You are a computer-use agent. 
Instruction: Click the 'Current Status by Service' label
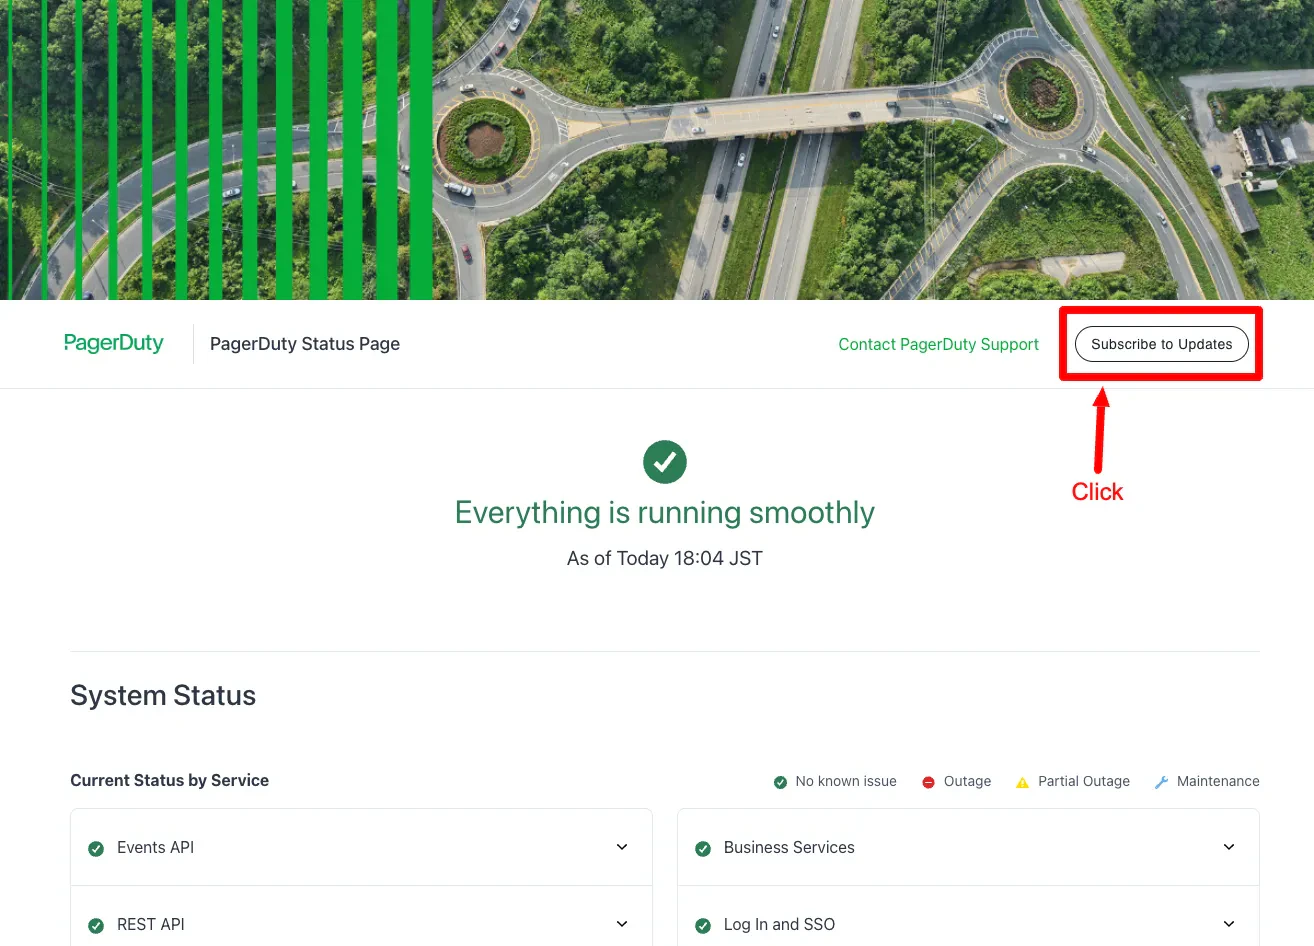tap(170, 780)
